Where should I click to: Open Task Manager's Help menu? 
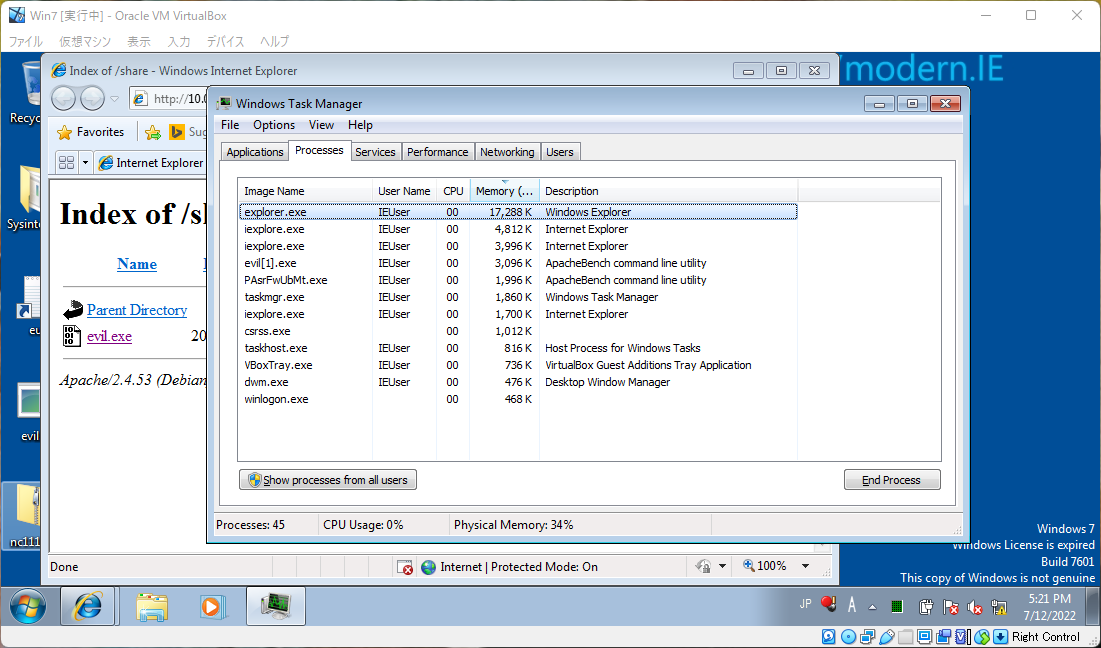click(x=360, y=125)
